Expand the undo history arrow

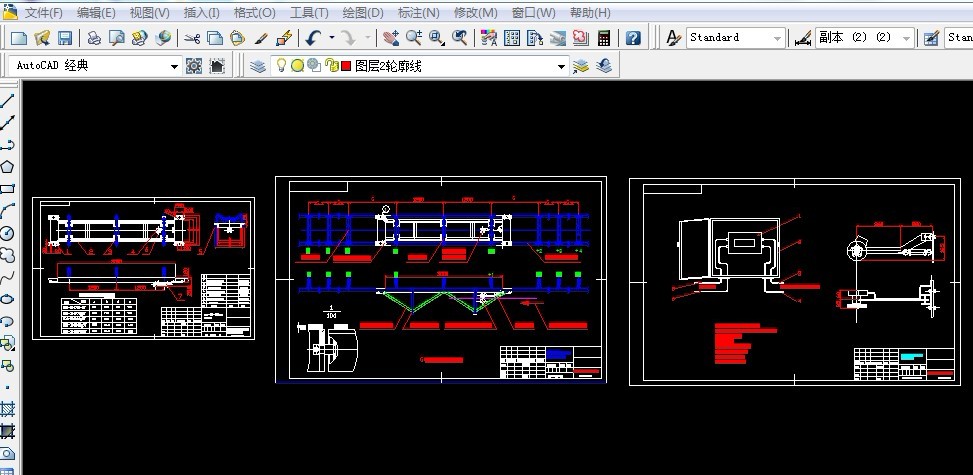coord(331,38)
